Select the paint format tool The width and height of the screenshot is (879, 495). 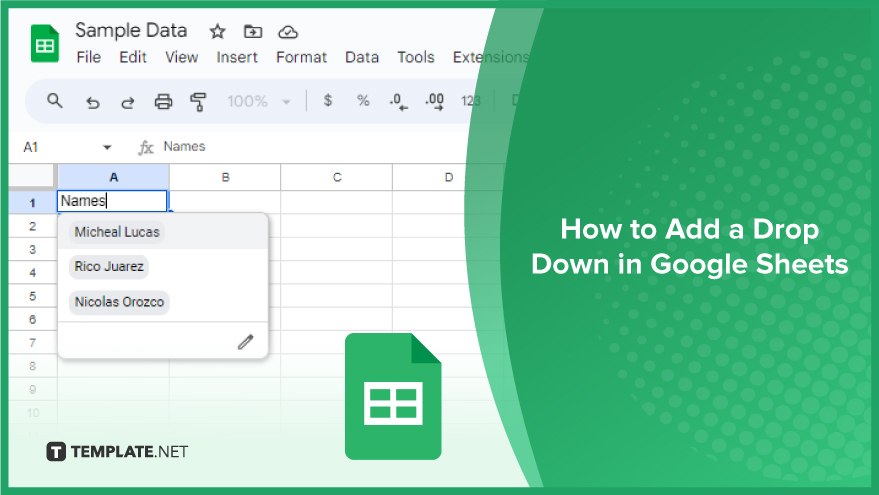198,102
